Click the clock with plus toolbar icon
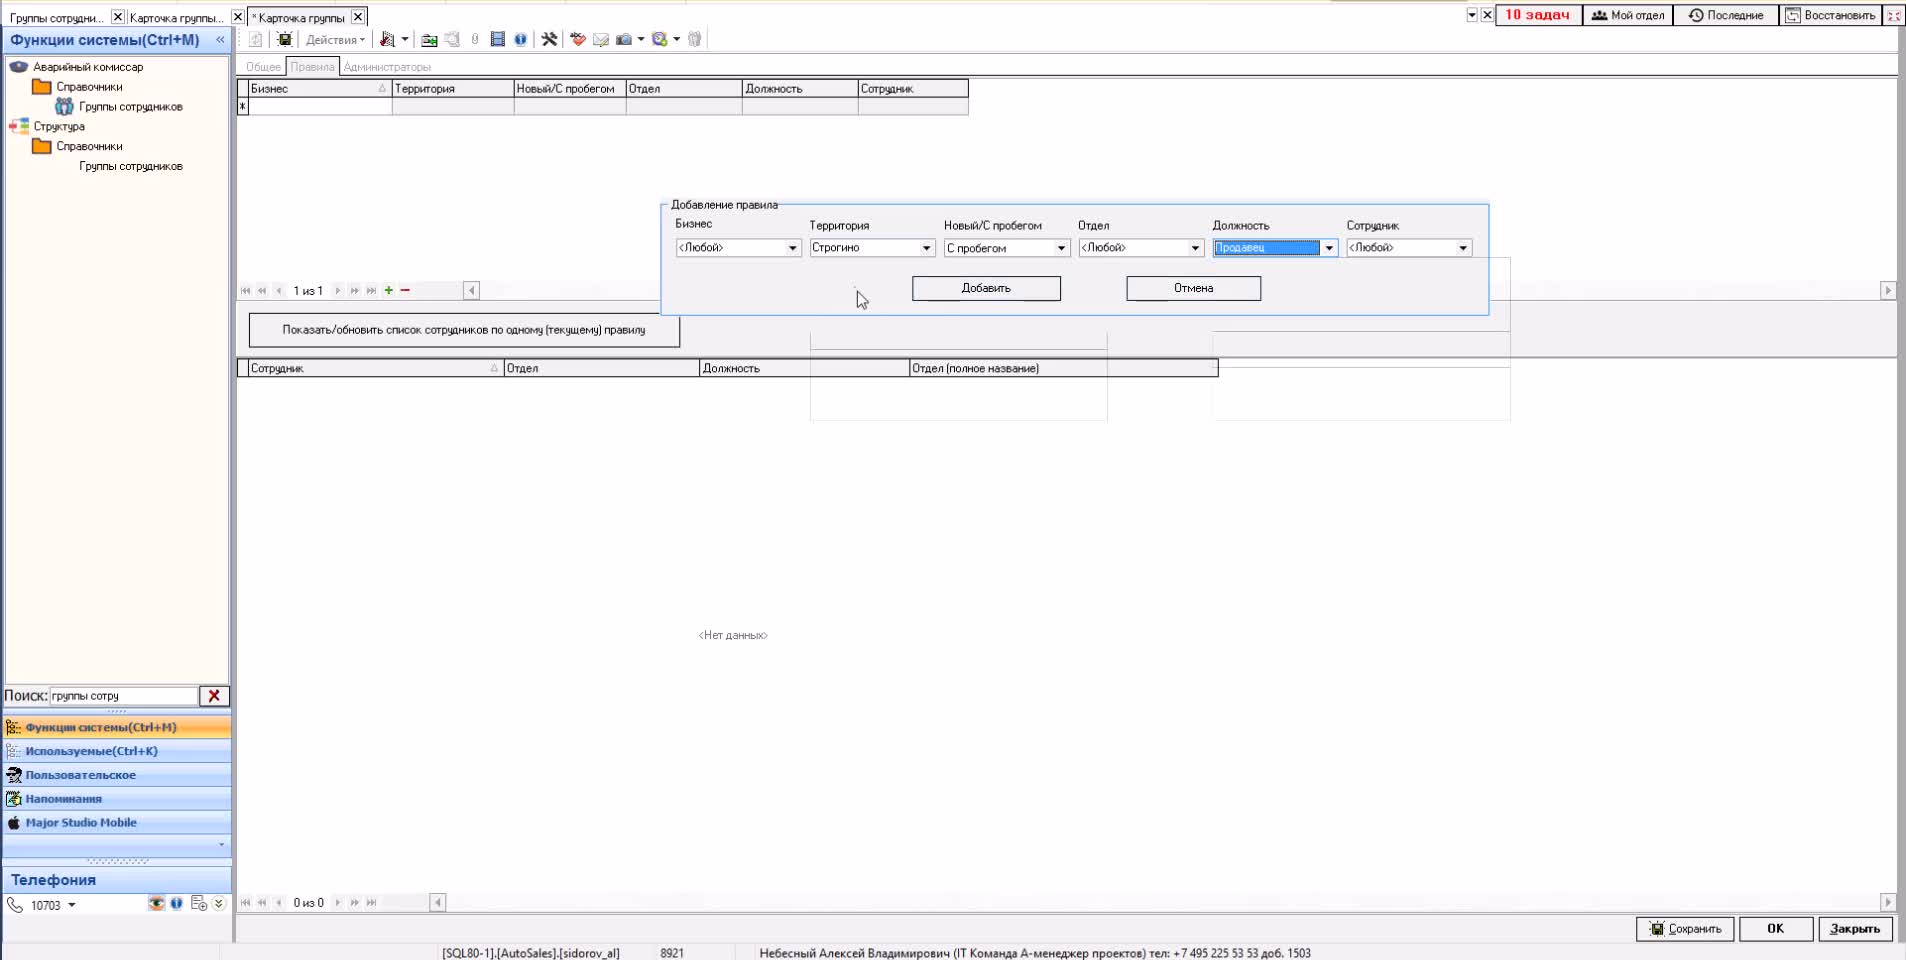Image resolution: width=1906 pixels, height=960 pixels. [x=660, y=39]
